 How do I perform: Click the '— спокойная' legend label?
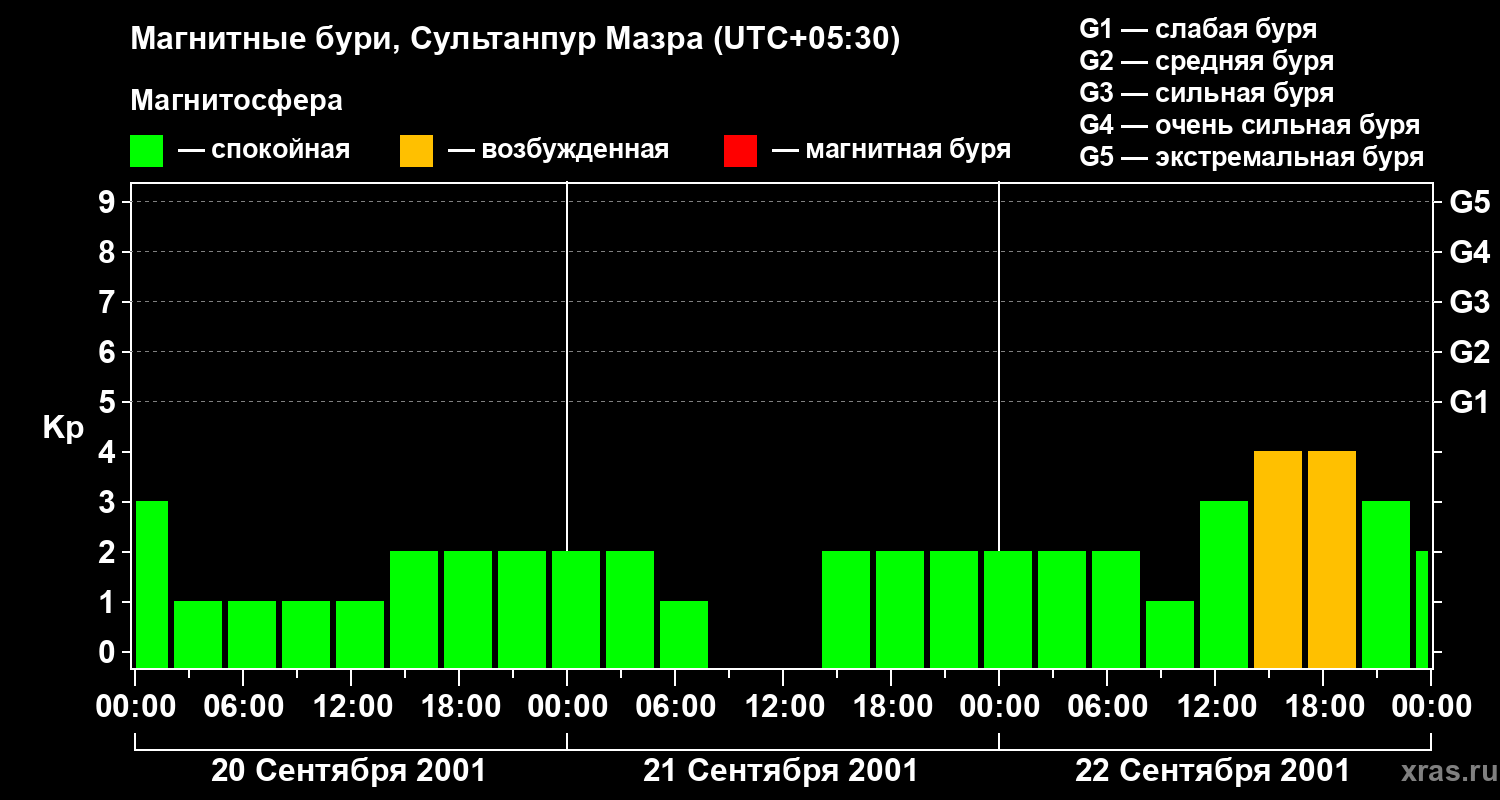[264, 150]
